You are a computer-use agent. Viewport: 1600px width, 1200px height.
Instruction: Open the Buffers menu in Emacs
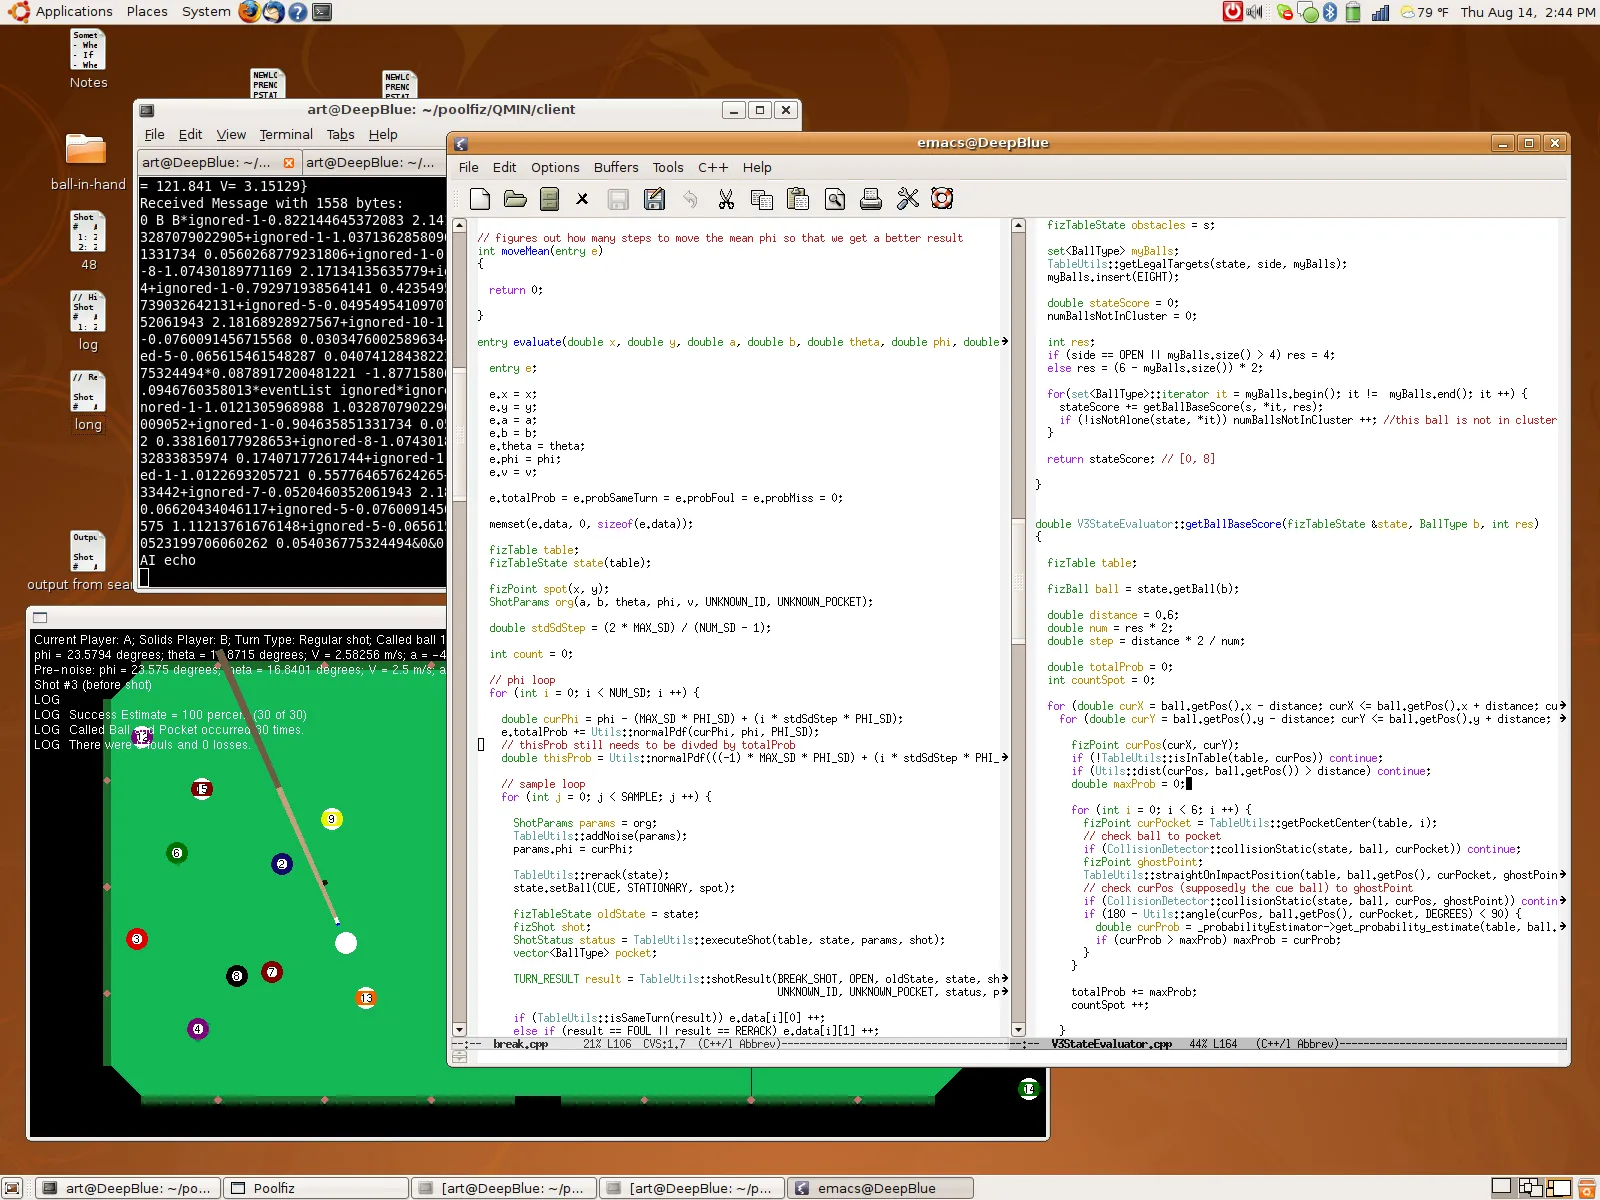coord(615,167)
